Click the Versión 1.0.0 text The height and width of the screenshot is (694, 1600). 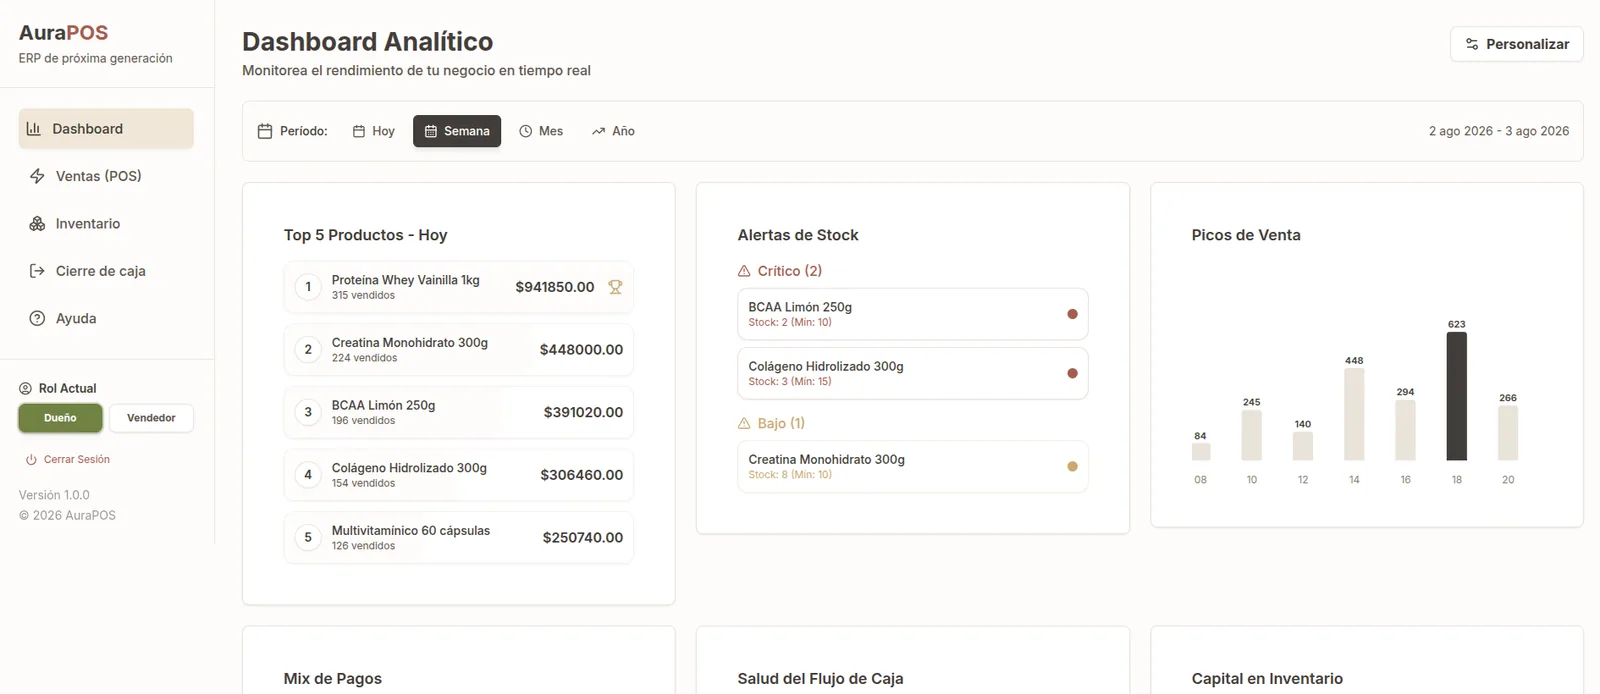click(54, 495)
